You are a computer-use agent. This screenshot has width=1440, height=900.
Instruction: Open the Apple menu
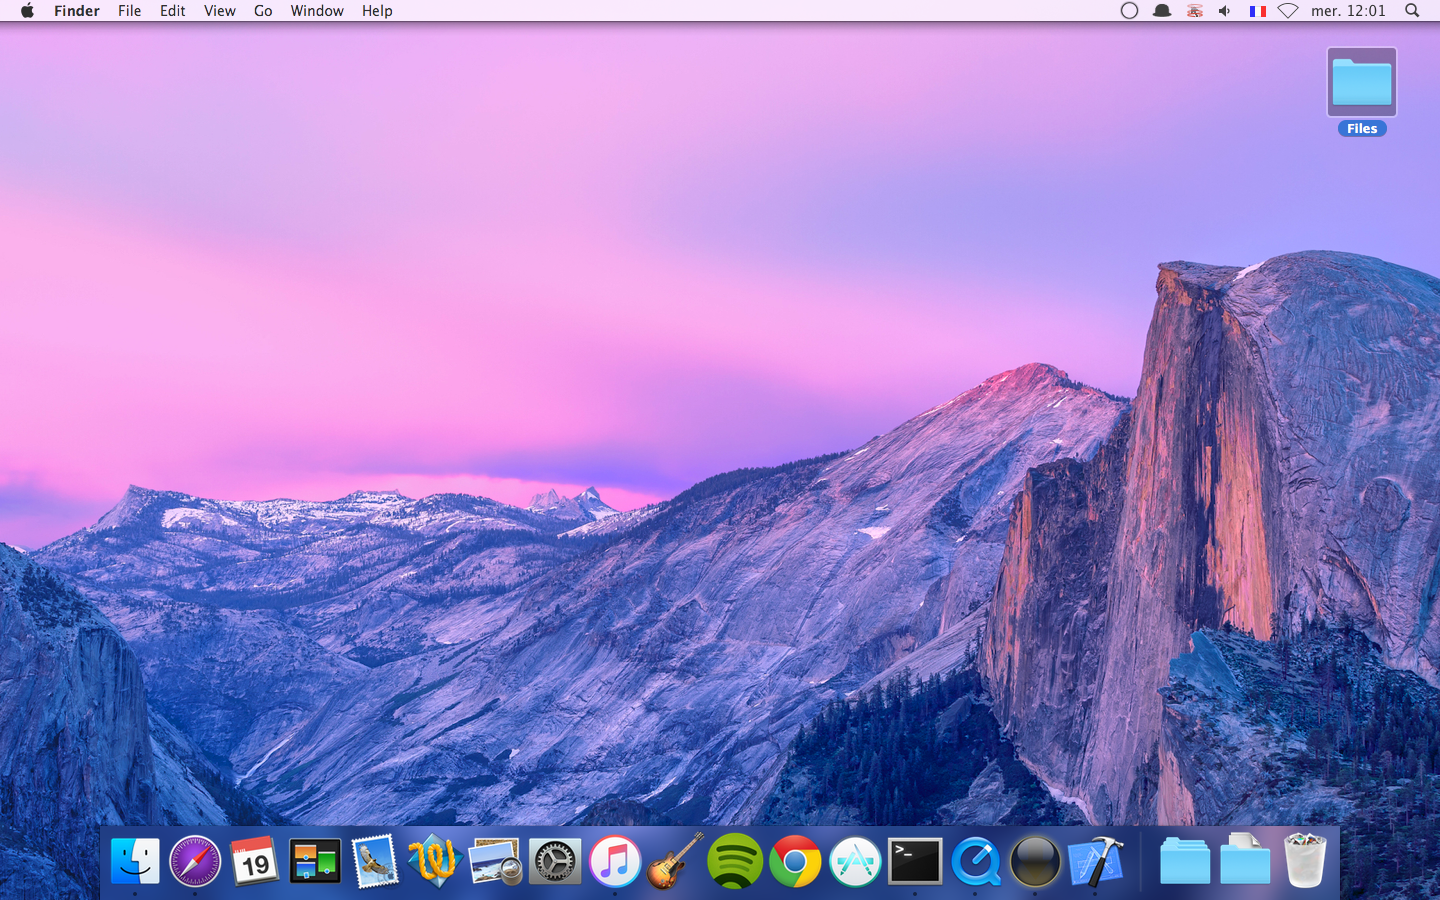(x=27, y=11)
